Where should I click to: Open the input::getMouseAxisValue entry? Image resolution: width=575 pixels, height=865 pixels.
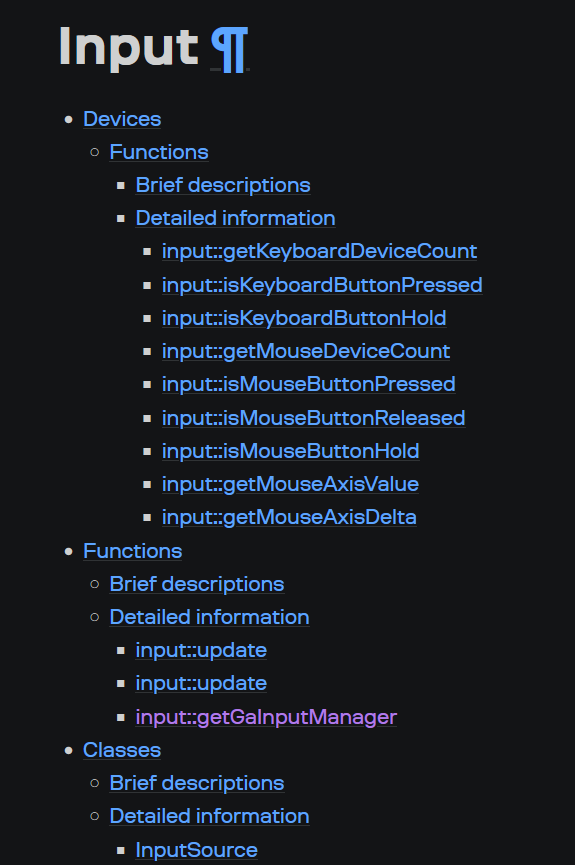pos(290,484)
